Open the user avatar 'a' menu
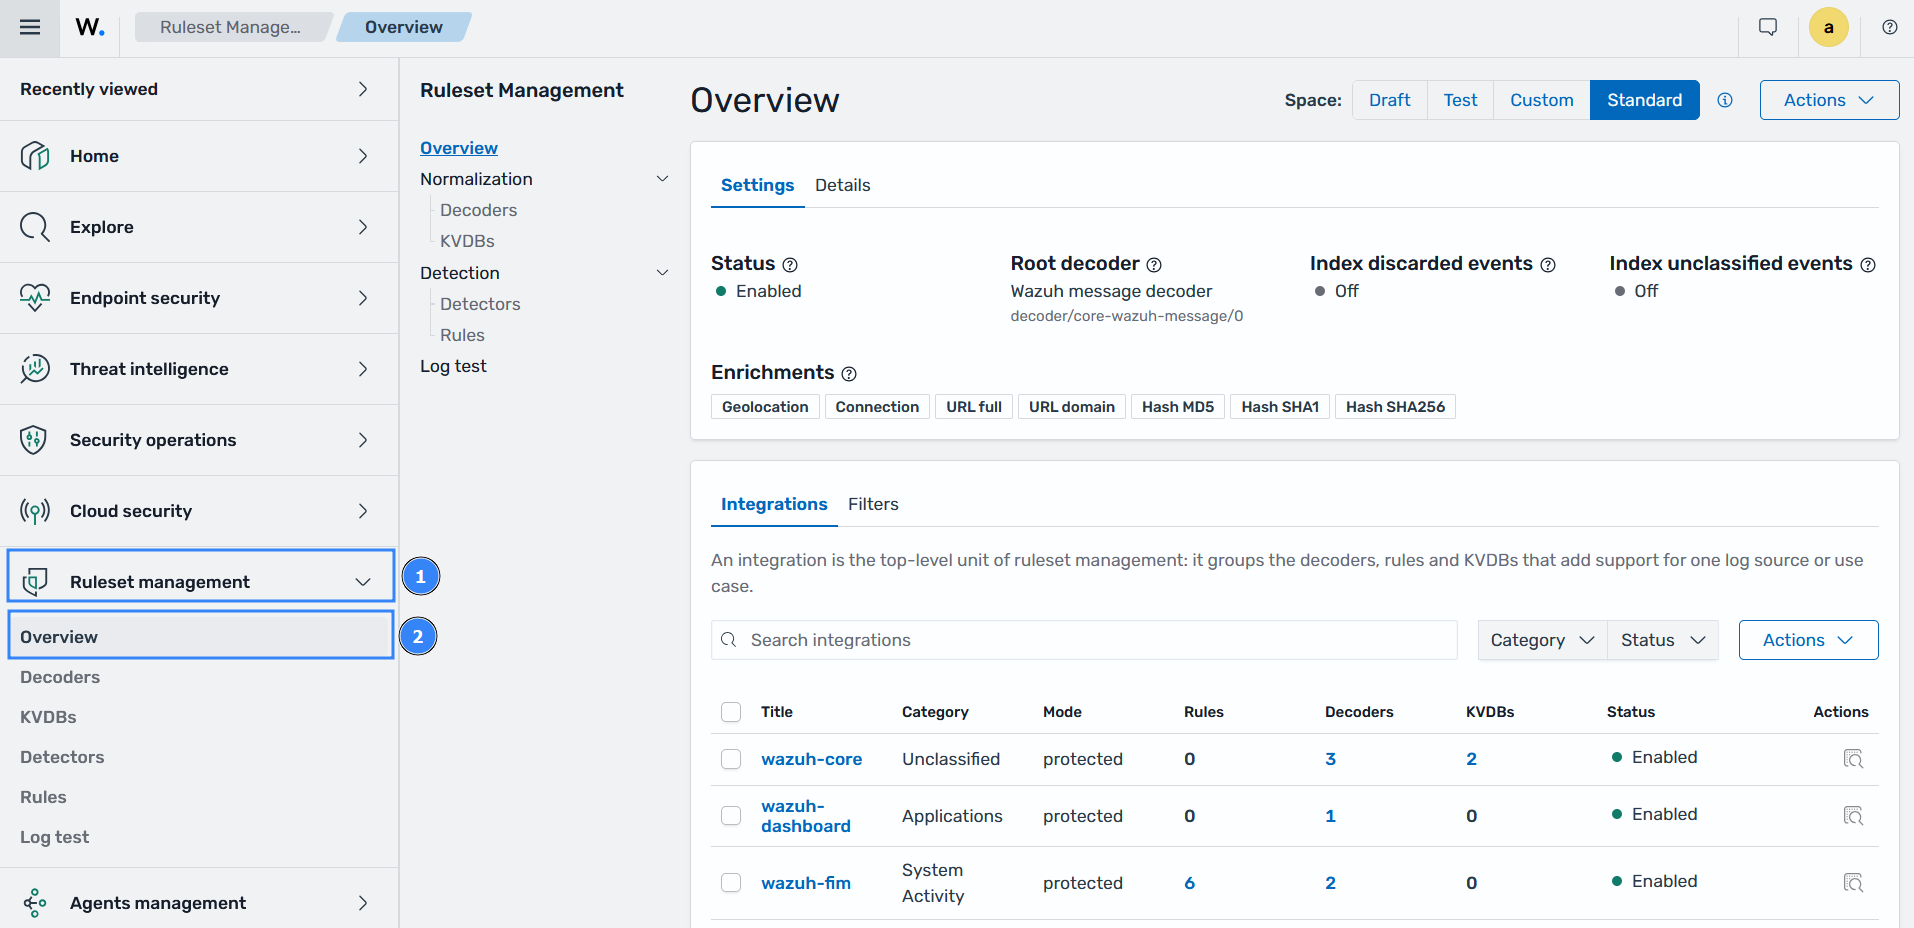Screen dimensions: 1914x928 tap(1829, 27)
